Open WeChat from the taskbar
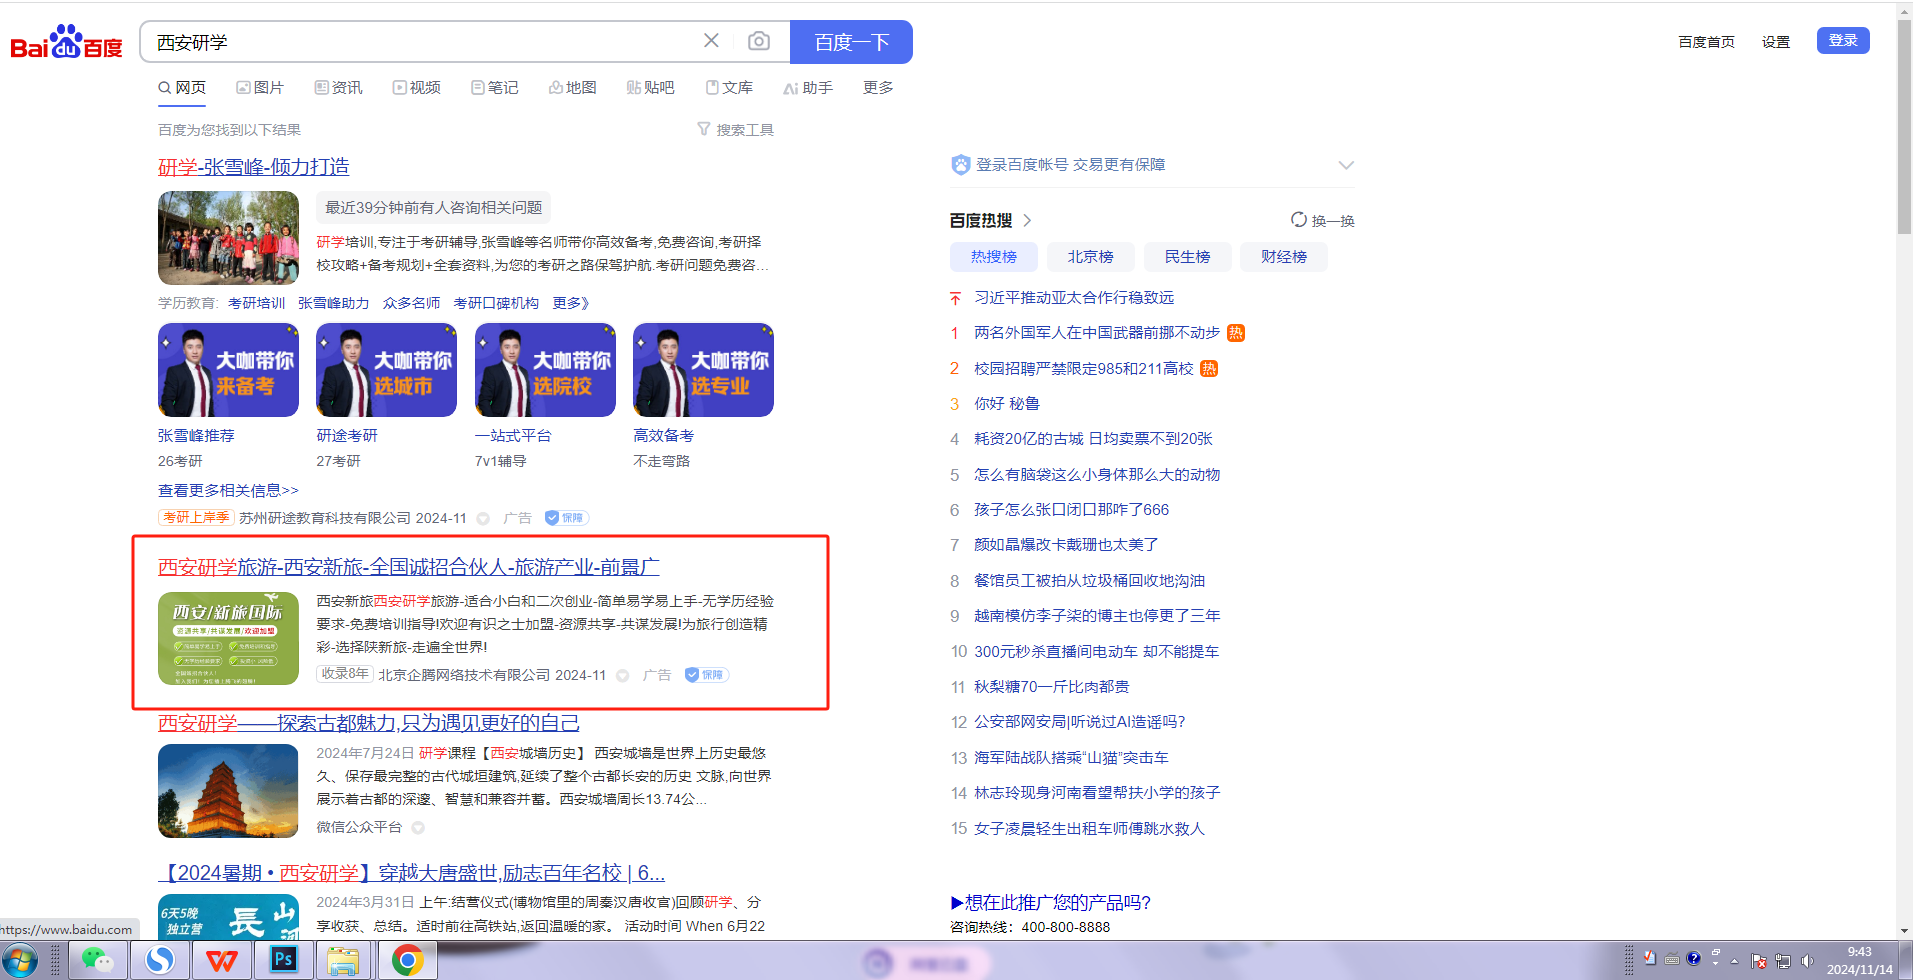The width and height of the screenshot is (1913, 980). [x=97, y=961]
